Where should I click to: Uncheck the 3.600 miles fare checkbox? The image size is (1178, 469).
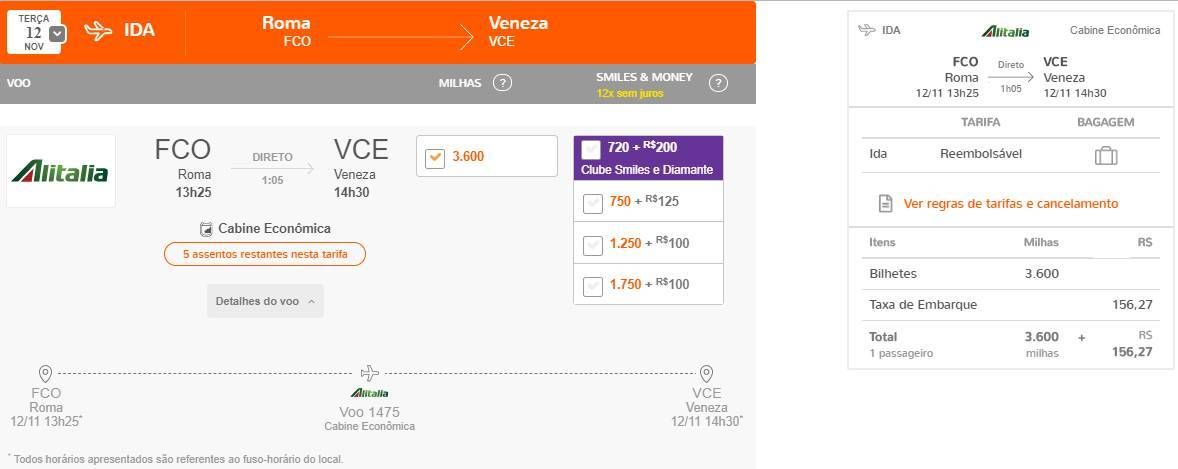[435, 159]
